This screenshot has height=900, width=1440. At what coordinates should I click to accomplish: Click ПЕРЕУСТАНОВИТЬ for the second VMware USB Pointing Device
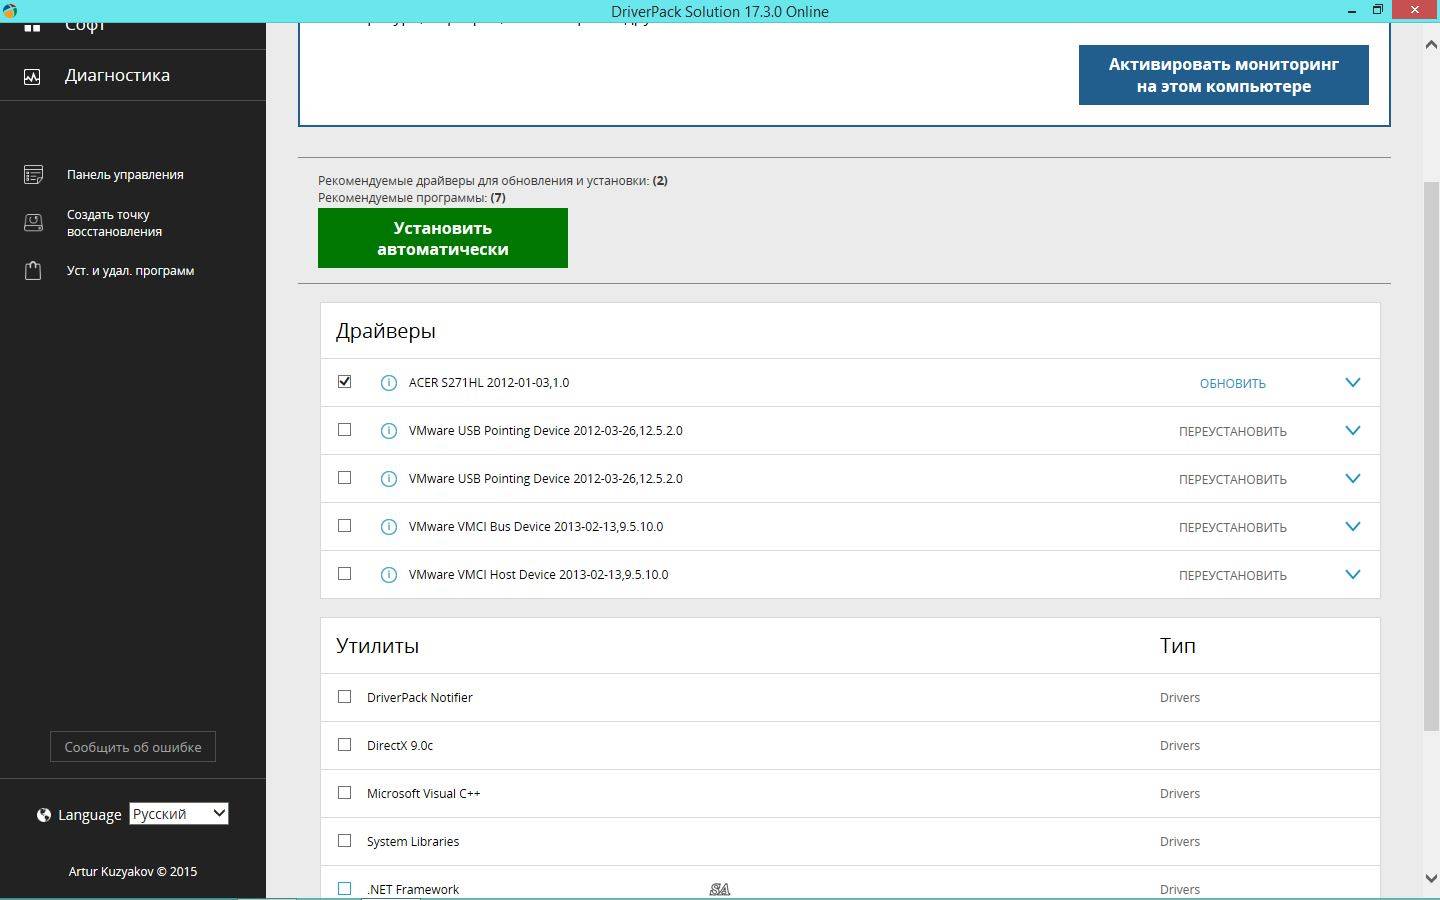1233,480
